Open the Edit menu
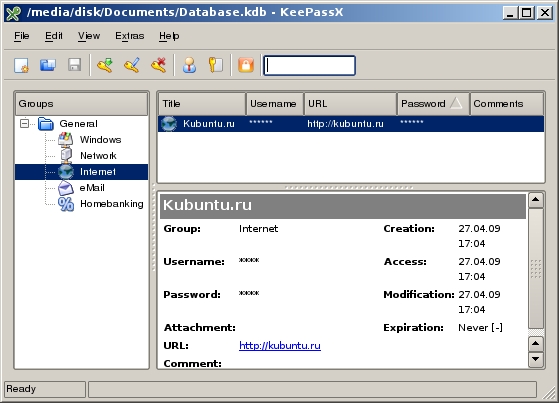Image resolution: width=559 pixels, height=403 pixels. 53,36
